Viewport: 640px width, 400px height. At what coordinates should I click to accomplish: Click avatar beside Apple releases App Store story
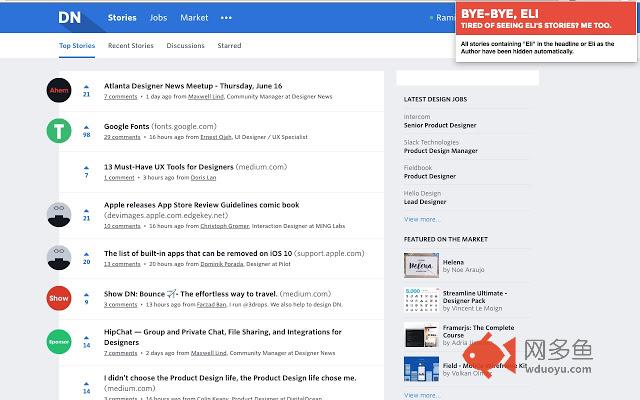[59, 215]
